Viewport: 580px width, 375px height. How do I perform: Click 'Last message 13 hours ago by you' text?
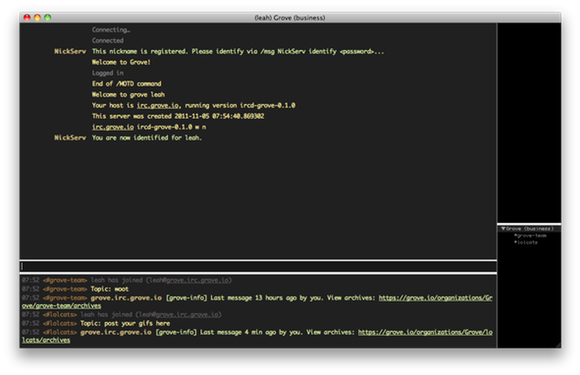click(266, 298)
